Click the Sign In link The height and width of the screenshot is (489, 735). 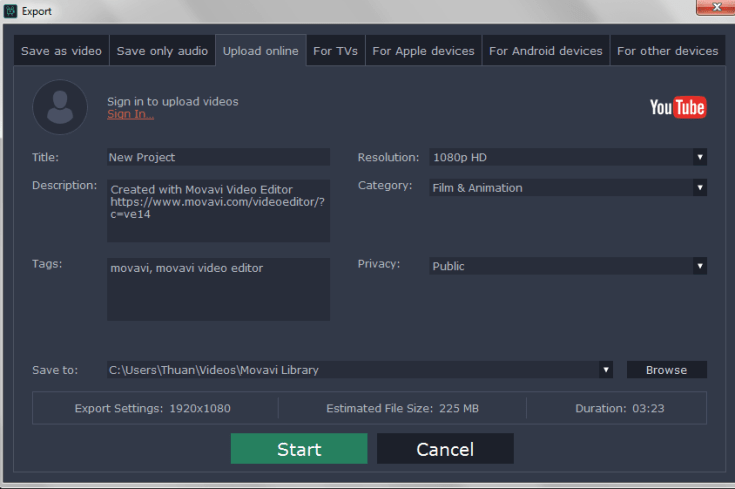(130, 114)
